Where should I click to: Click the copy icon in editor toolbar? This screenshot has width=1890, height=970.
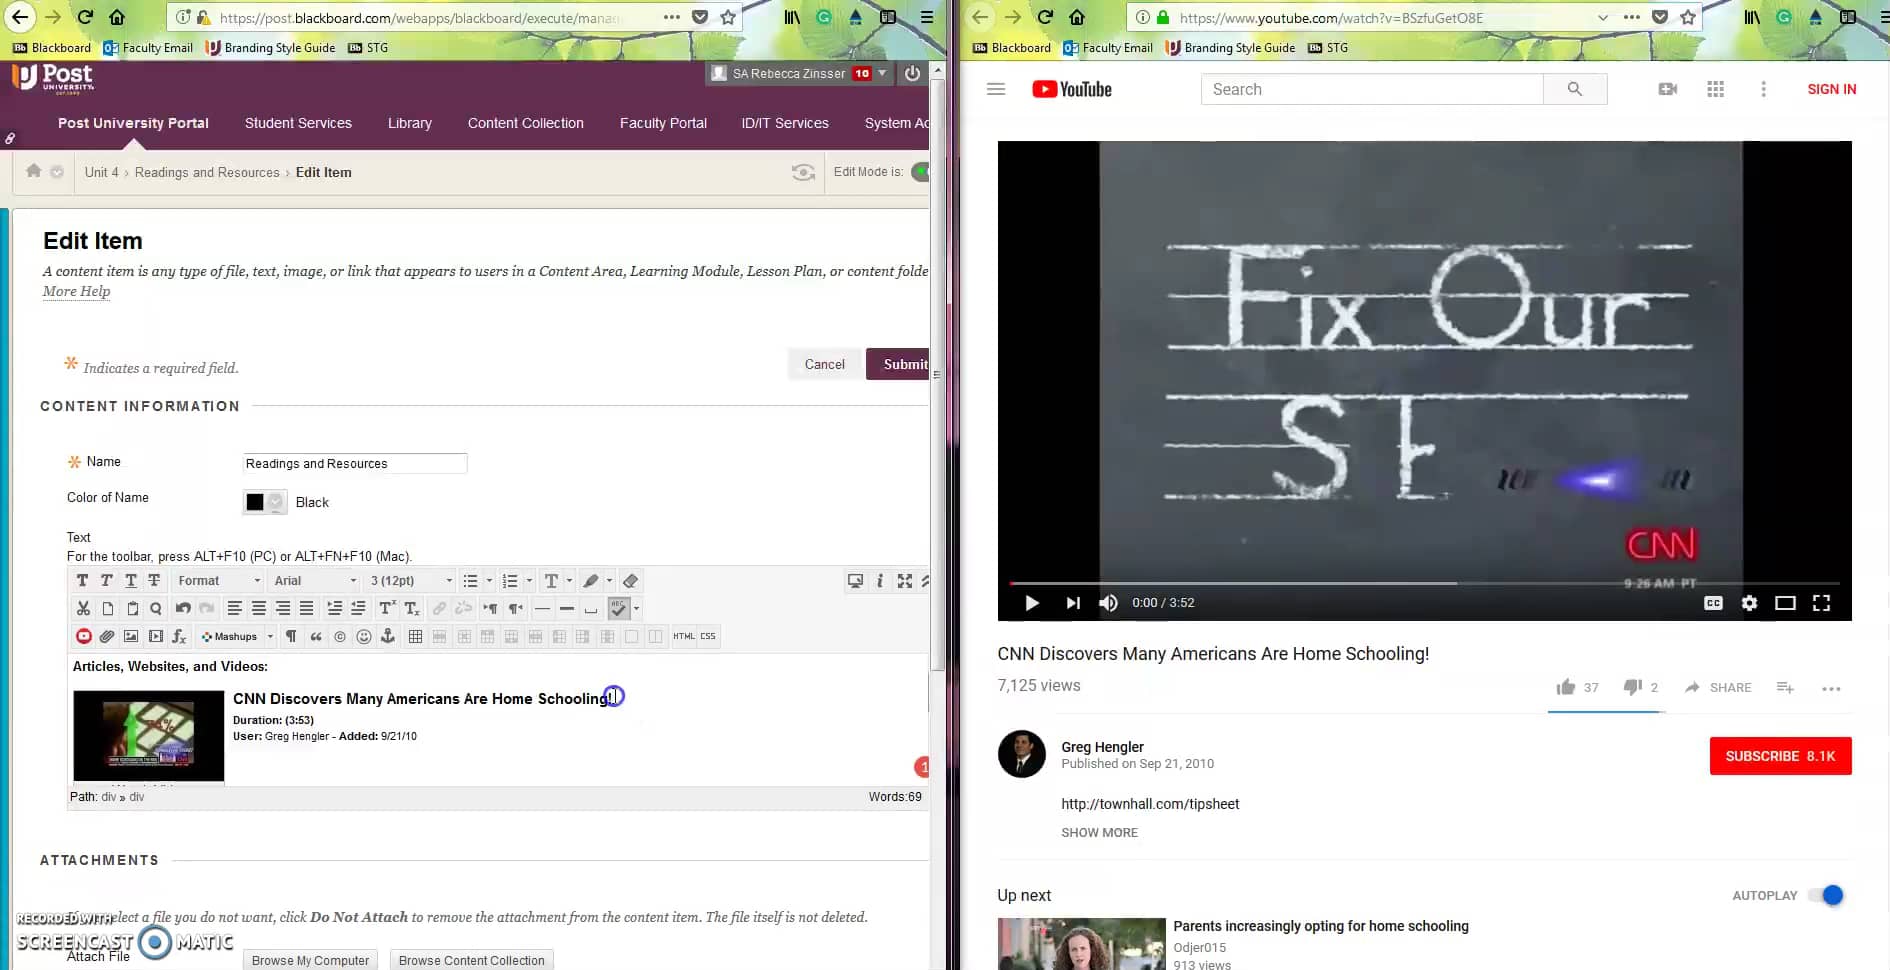pos(107,608)
